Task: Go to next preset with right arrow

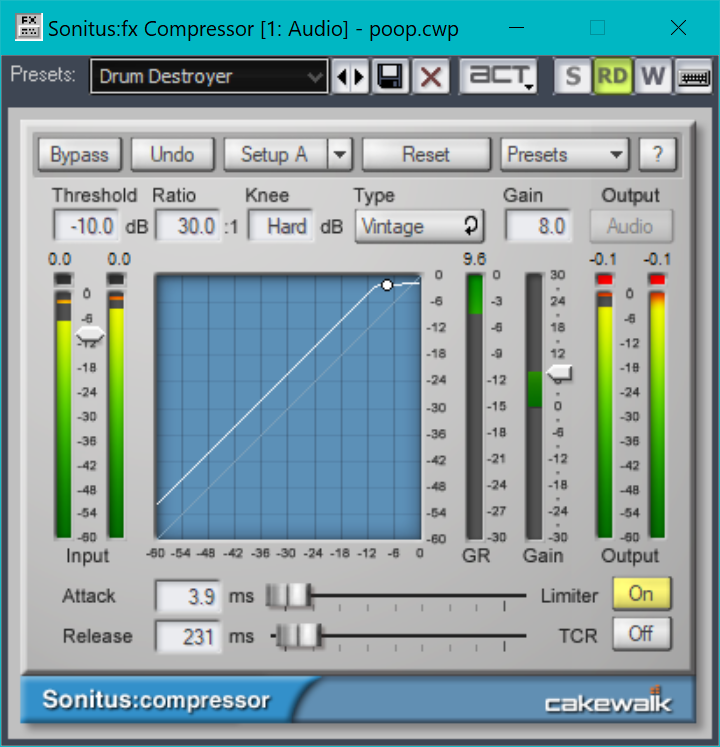Action: point(359,76)
